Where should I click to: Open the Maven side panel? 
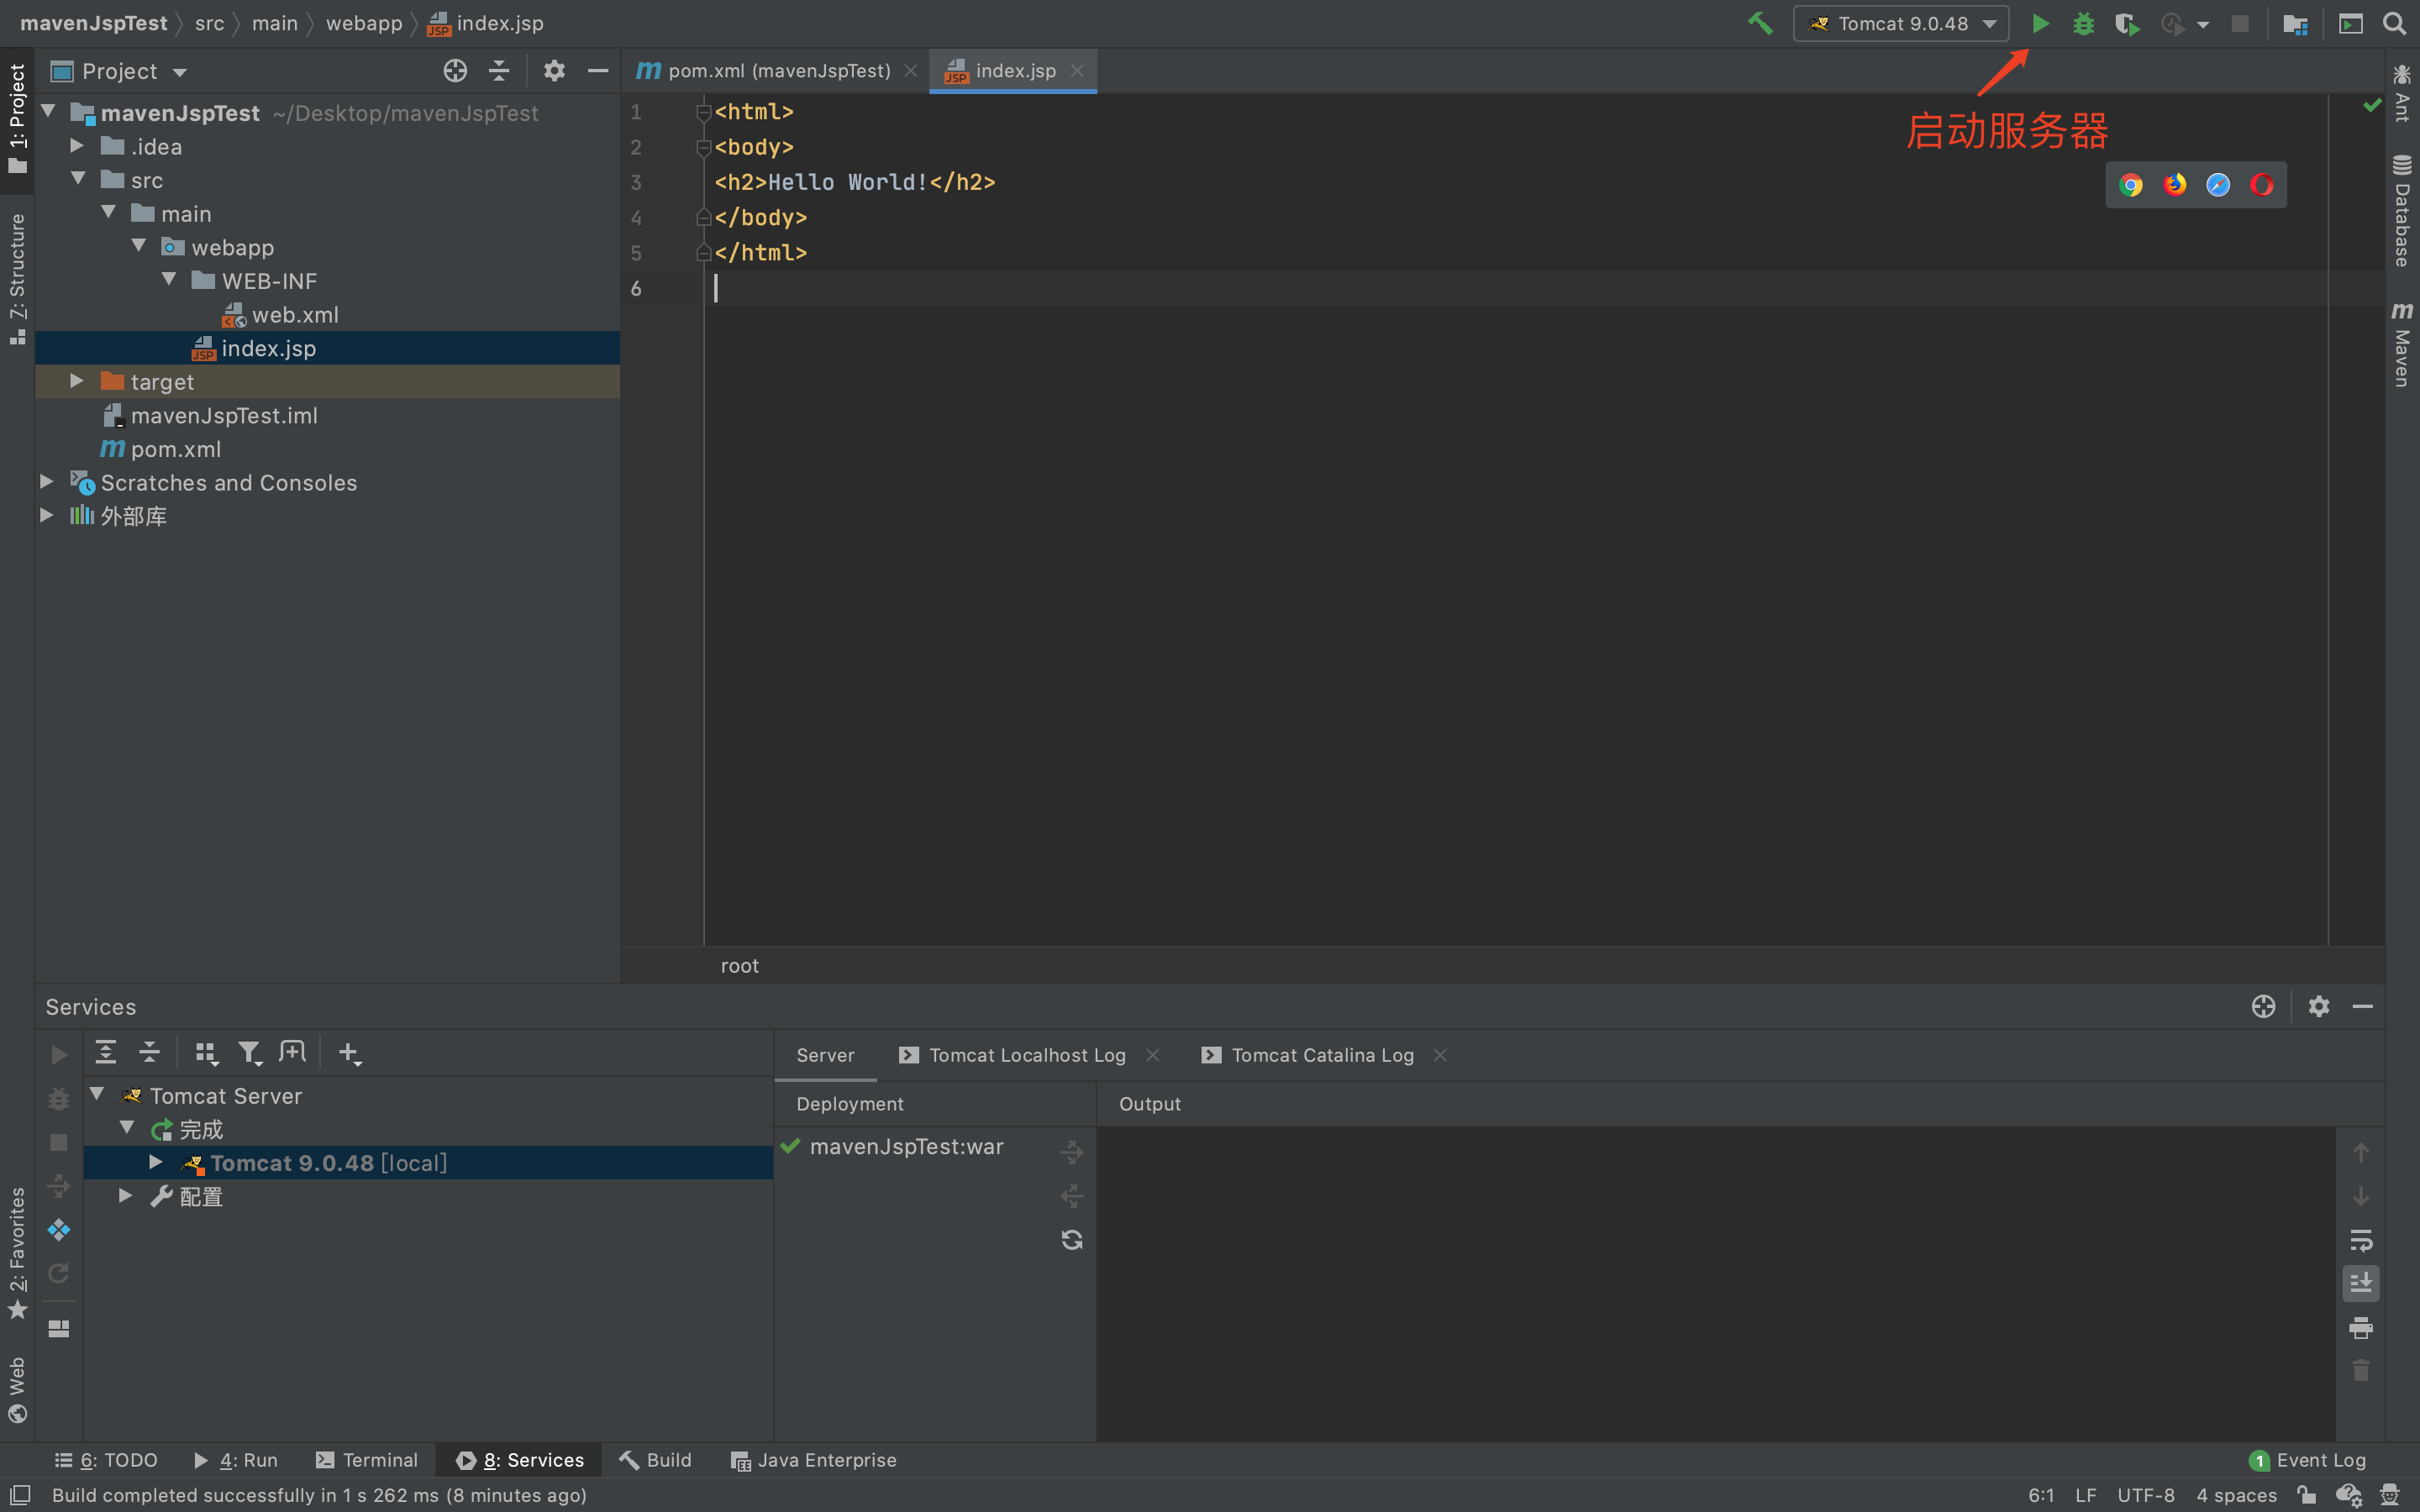click(2401, 346)
